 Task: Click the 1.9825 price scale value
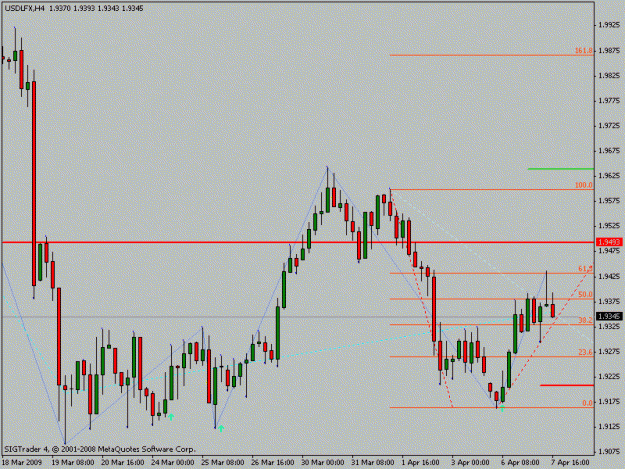coord(609,75)
